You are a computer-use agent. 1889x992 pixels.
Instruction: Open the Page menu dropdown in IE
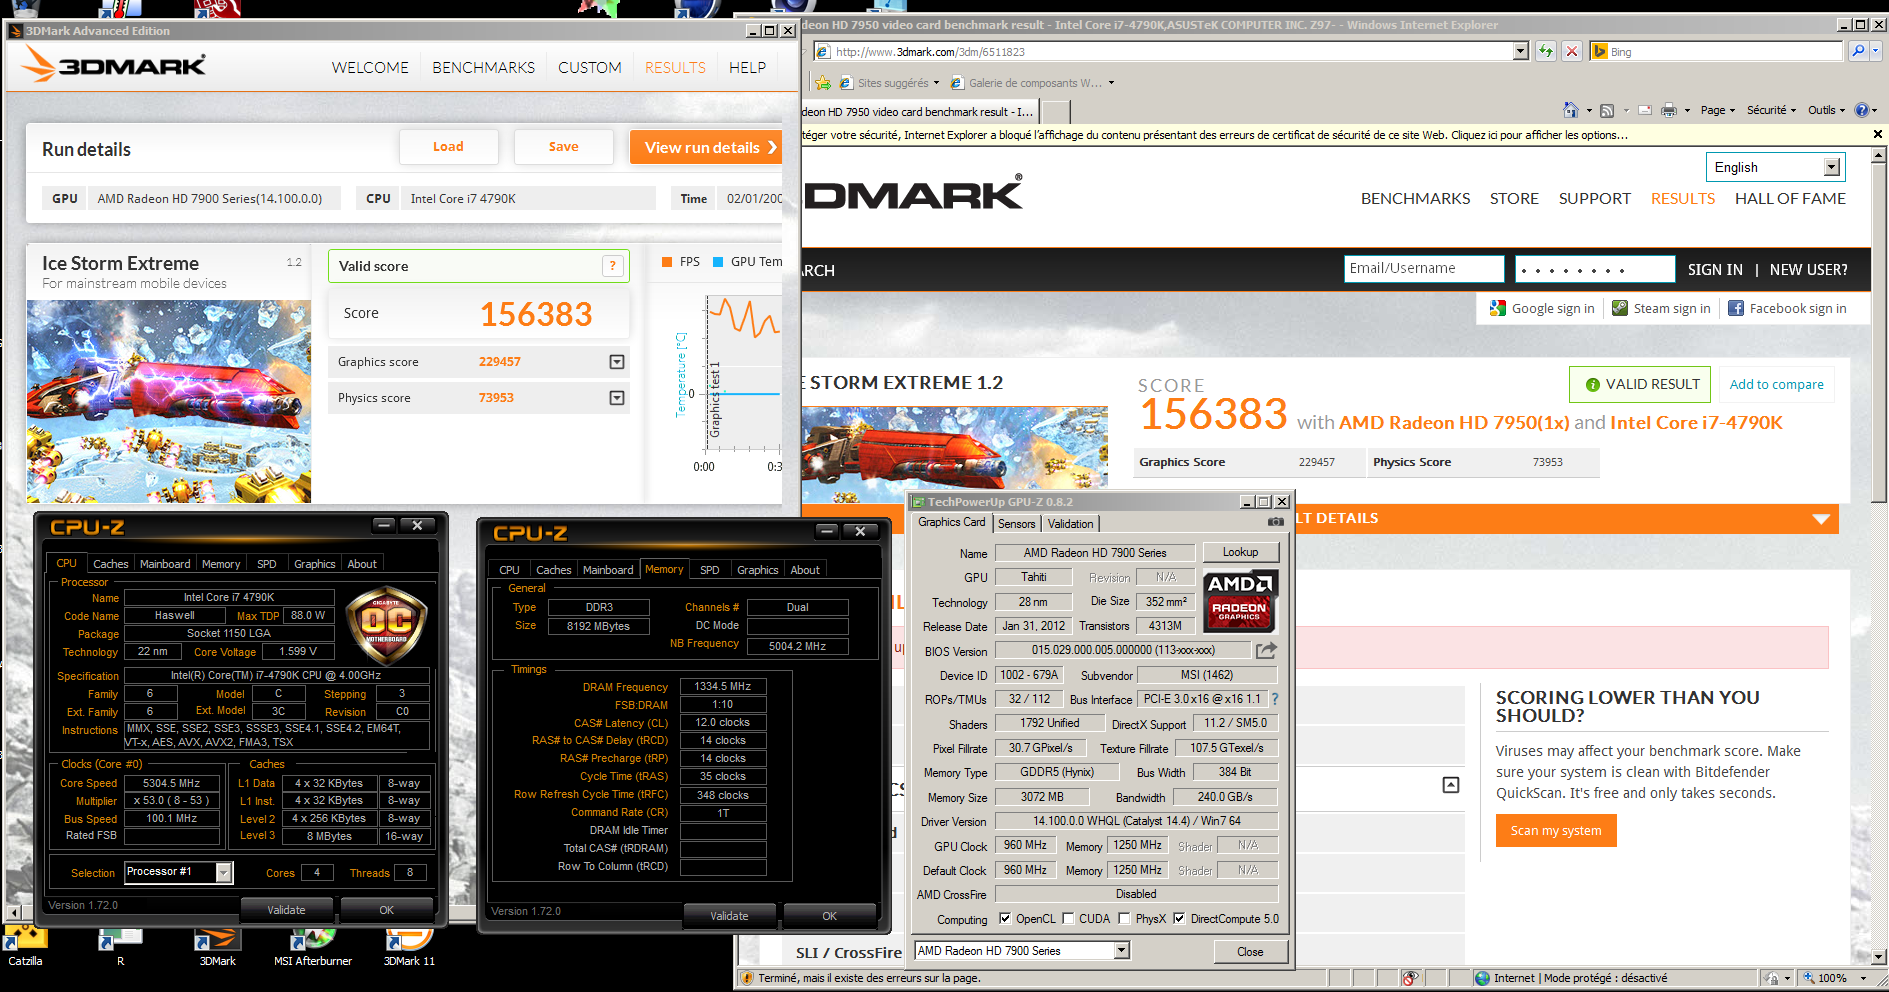(x=1718, y=110)
